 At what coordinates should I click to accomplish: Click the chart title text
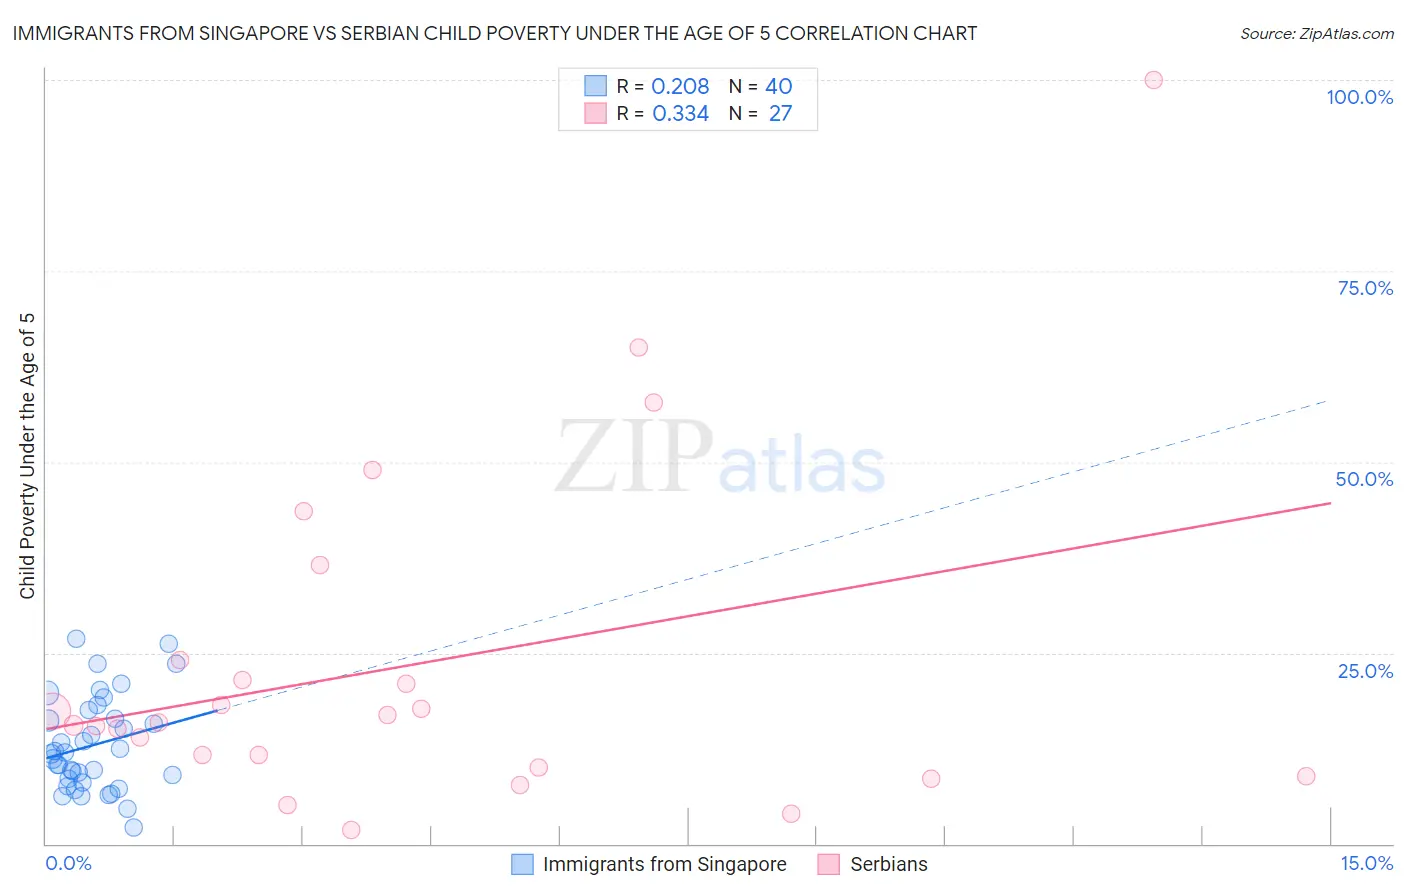click(495, 33)
